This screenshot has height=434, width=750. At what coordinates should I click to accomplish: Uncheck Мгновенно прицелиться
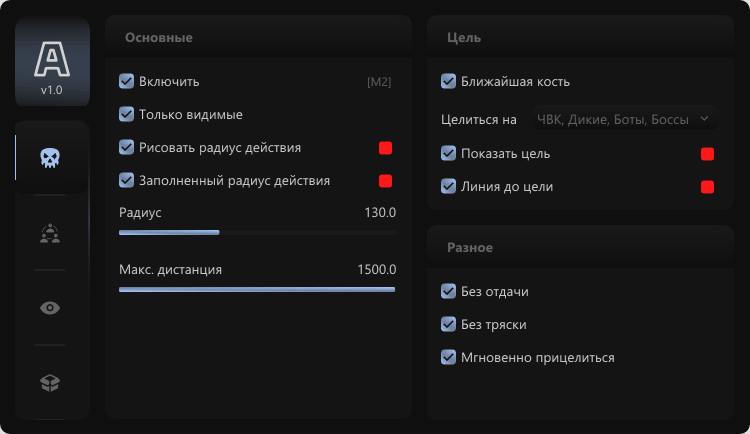(449, 357)
